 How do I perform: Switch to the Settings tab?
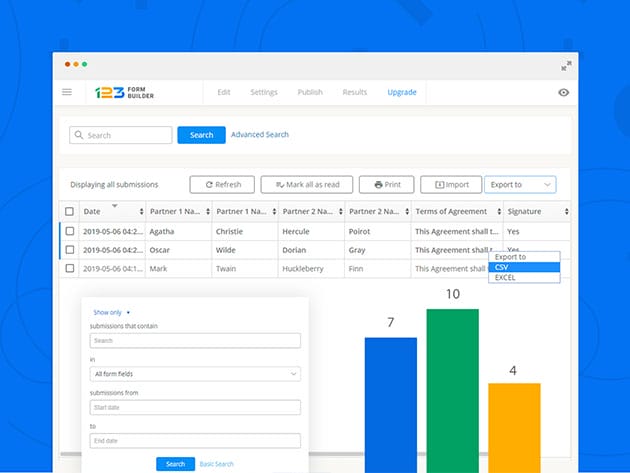pyautogui.click(x=264, y=92)
